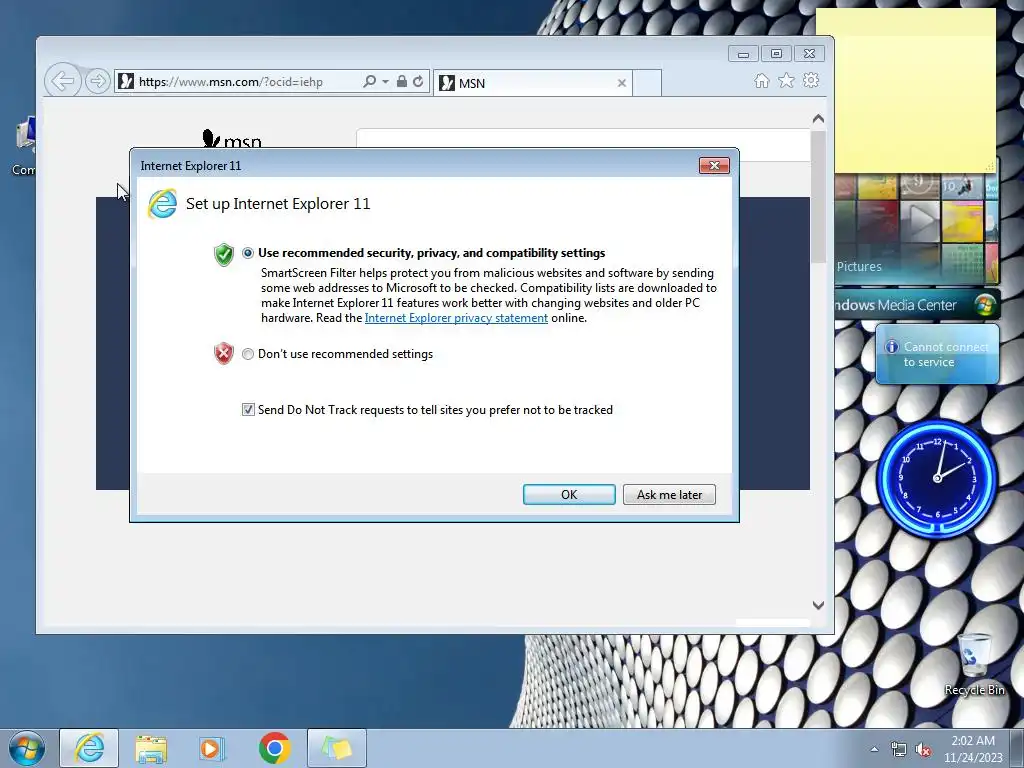Click the muted volume tray icon
1024x768 pixels.
pos(923,749)
